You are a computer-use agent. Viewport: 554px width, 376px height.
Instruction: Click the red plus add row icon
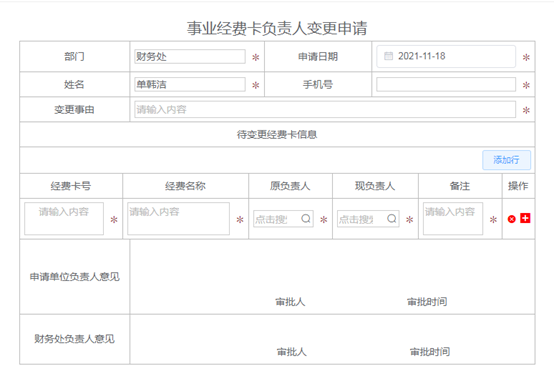click(x=525, y=218)
